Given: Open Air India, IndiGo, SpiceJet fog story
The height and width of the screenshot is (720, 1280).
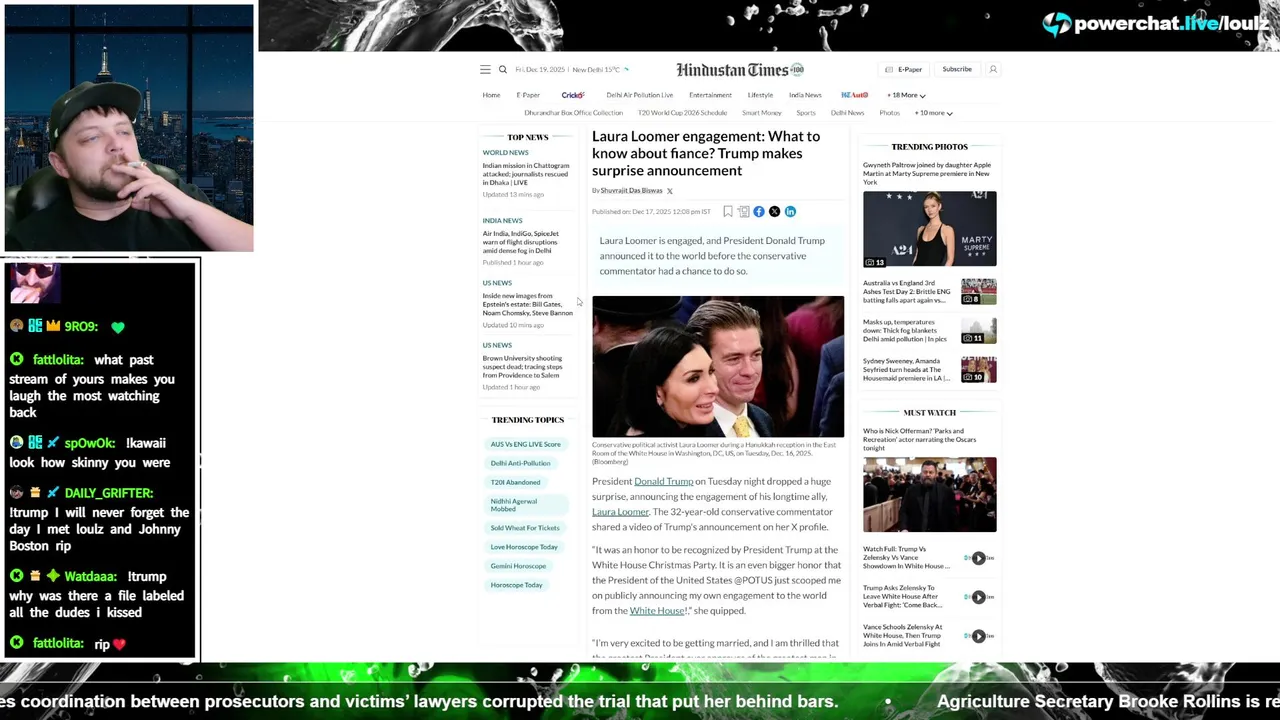Looking at the screenshot, I should pyautogui.click(x=521, y=242).
